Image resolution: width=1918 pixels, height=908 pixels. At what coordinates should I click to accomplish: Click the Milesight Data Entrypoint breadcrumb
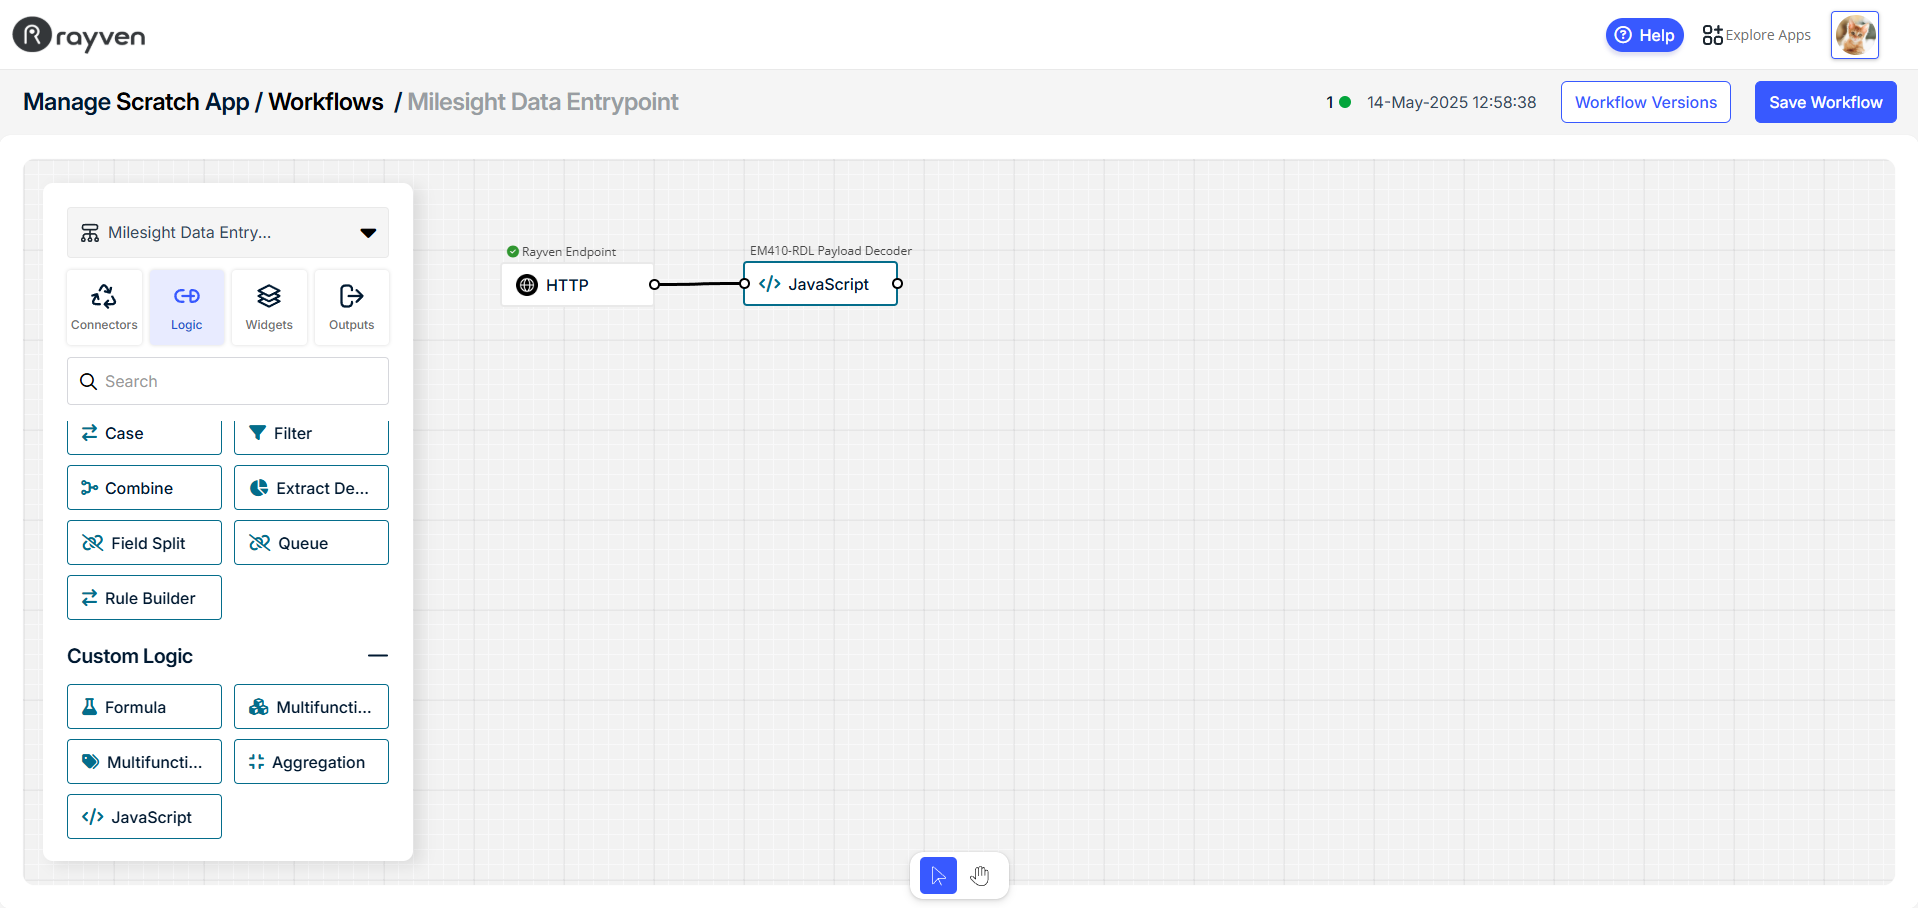(x=543, y=102)
